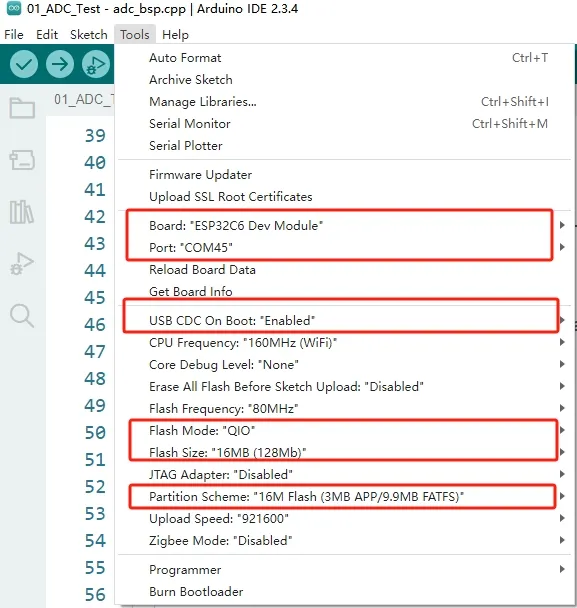Open the Library Manager books icon
The width and height of the screenshot is (577, 608).
[x=22, y=212]
